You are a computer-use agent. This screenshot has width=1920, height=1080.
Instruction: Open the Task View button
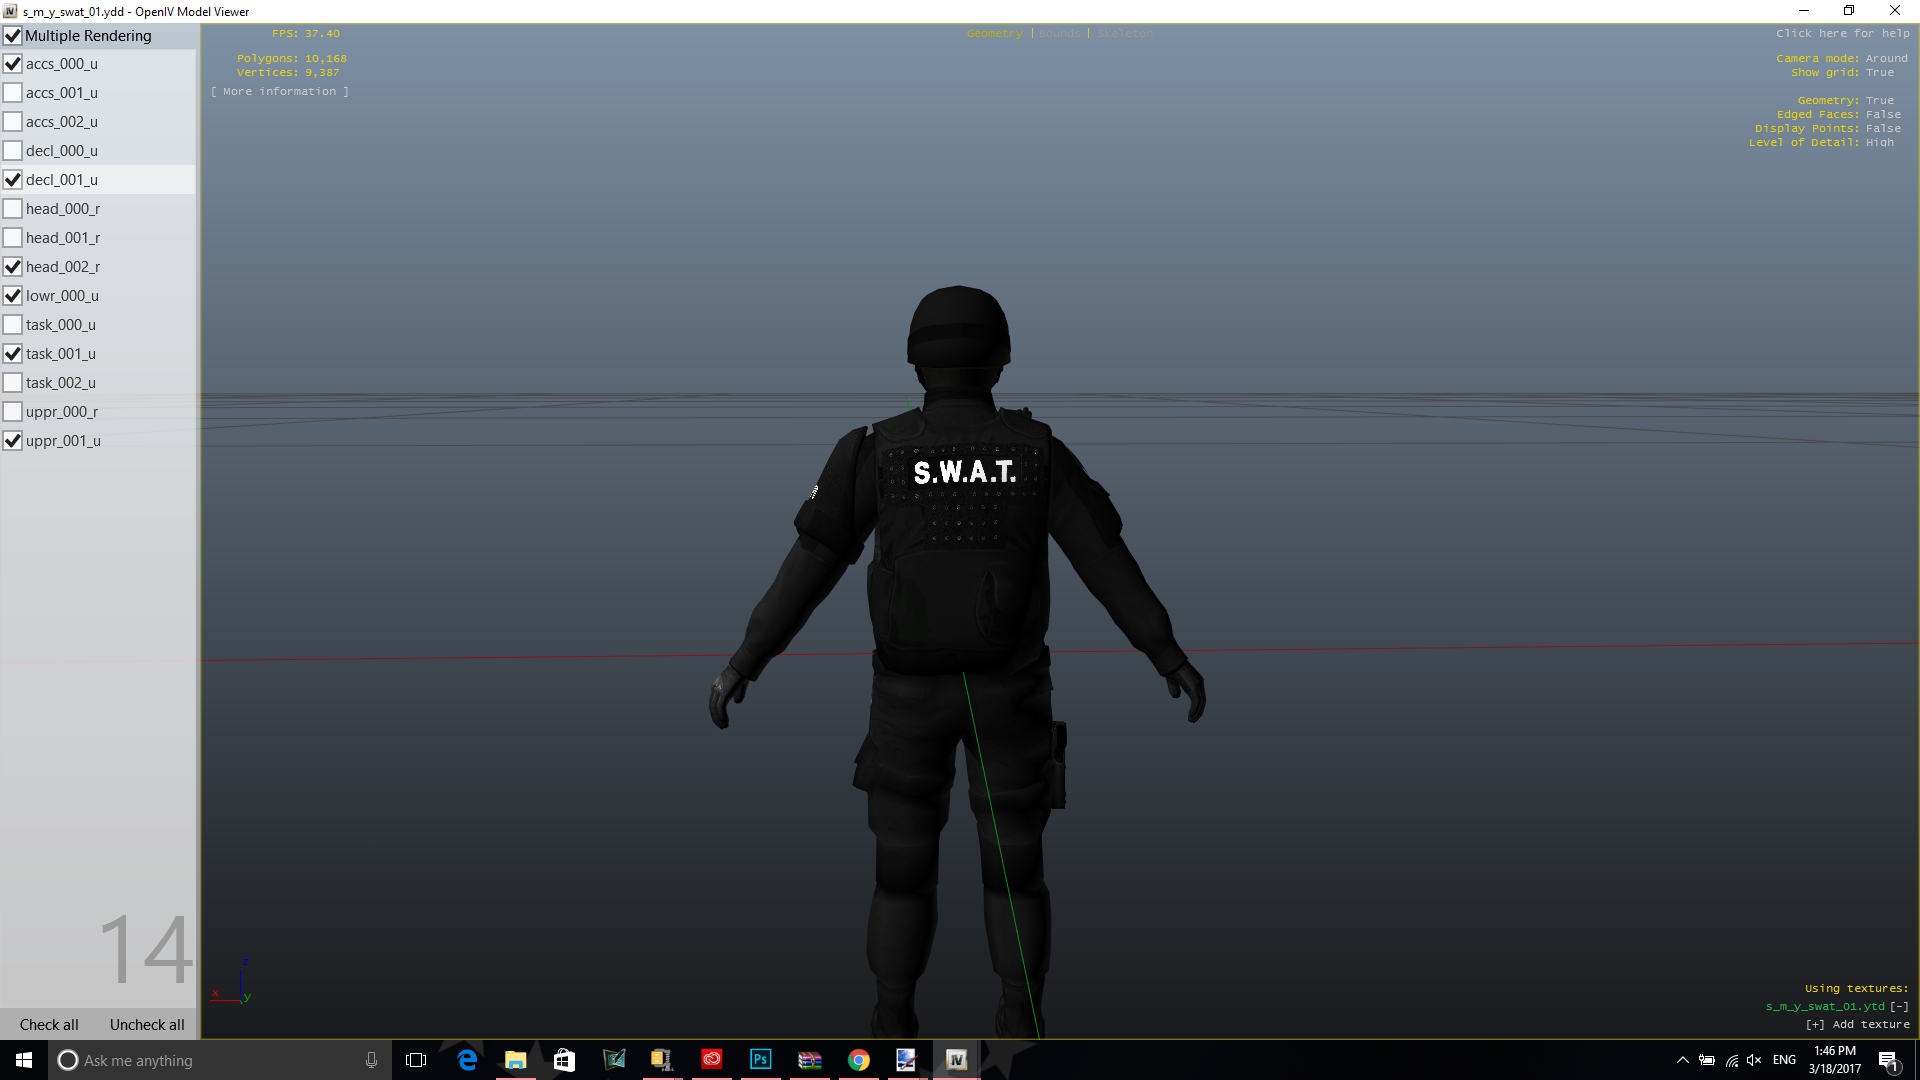pyautogui.click(x=416, y=1060)
